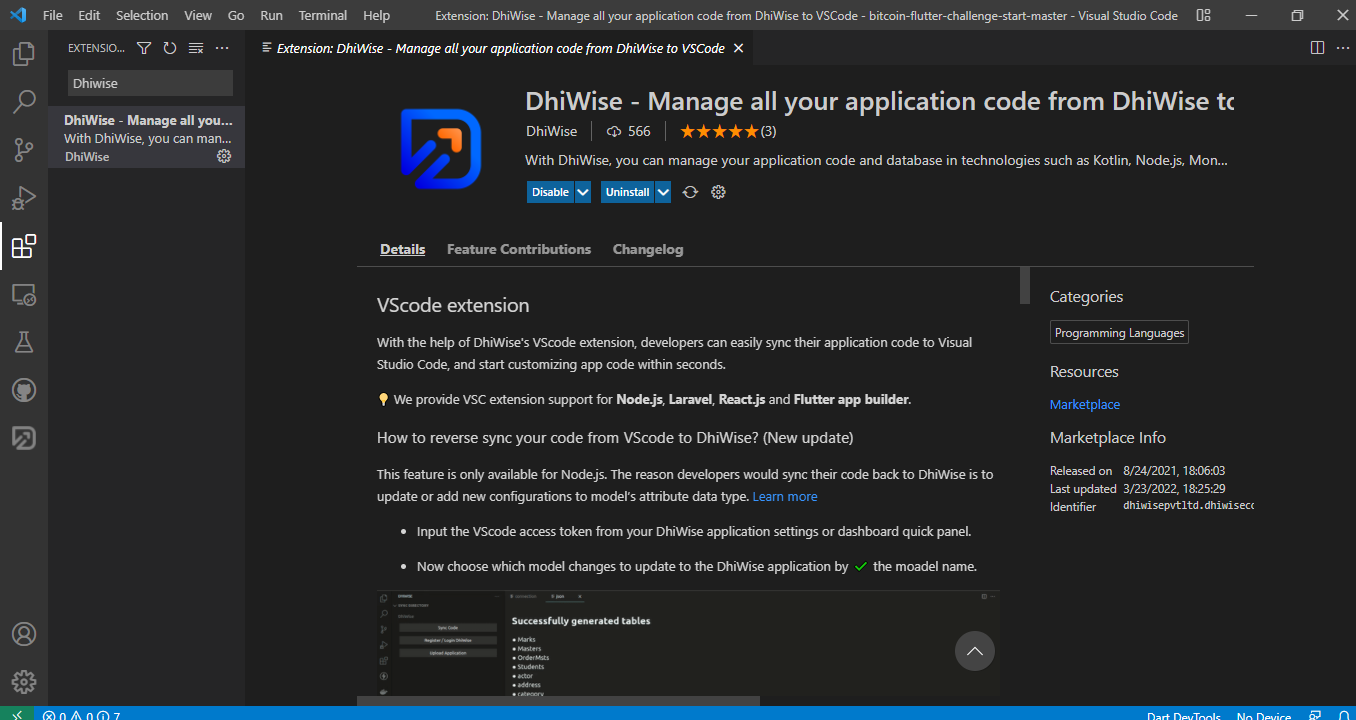1356x720 pixels.
Task: Select the DhiWise extension in results list
Action: point(146,137)
